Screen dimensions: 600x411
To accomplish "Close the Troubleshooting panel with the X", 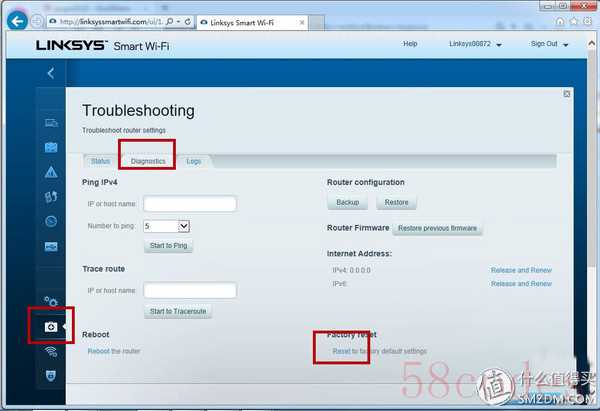I will click(x=567, y=94).
